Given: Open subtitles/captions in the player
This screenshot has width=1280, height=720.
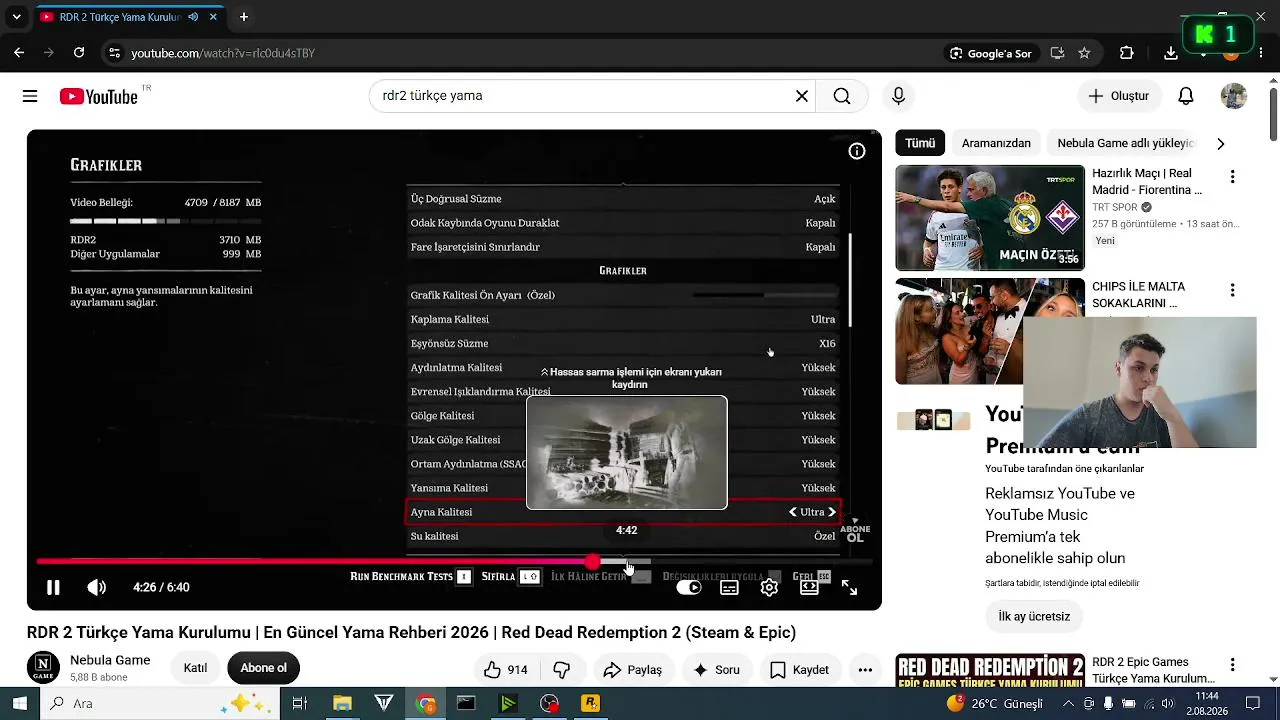Looking at the screenshot, I should (x=730, y=588).
